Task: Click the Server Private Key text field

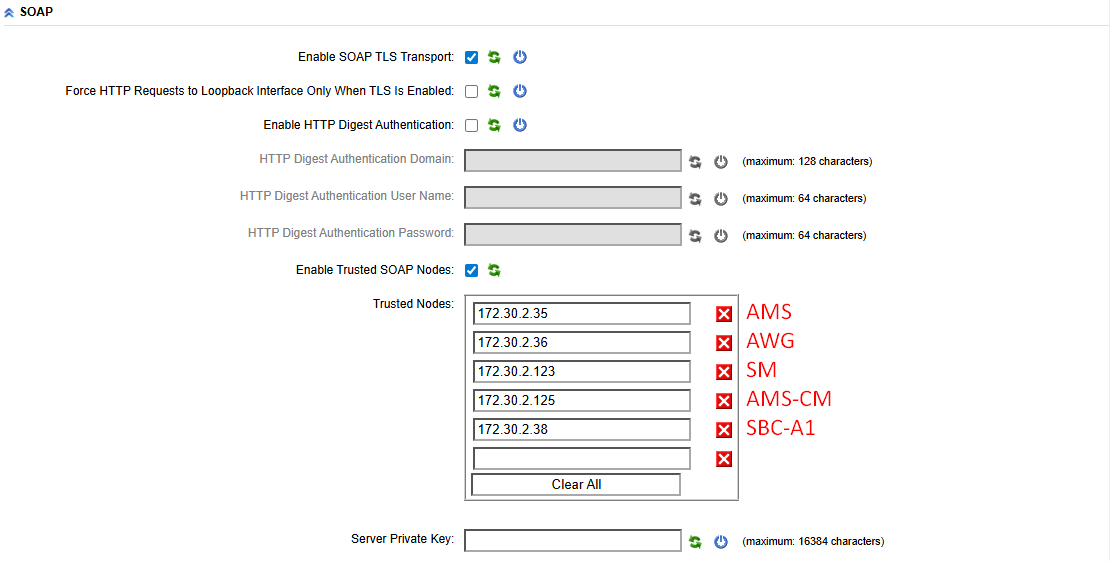Action: (x=573, y=541)
